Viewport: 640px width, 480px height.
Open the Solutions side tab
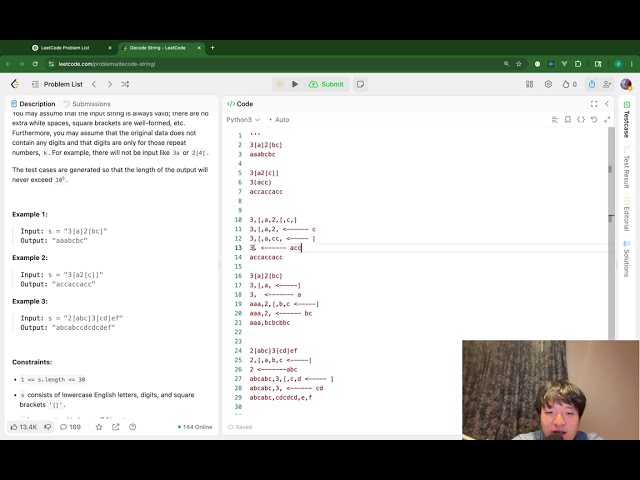(x=627, y=259)
